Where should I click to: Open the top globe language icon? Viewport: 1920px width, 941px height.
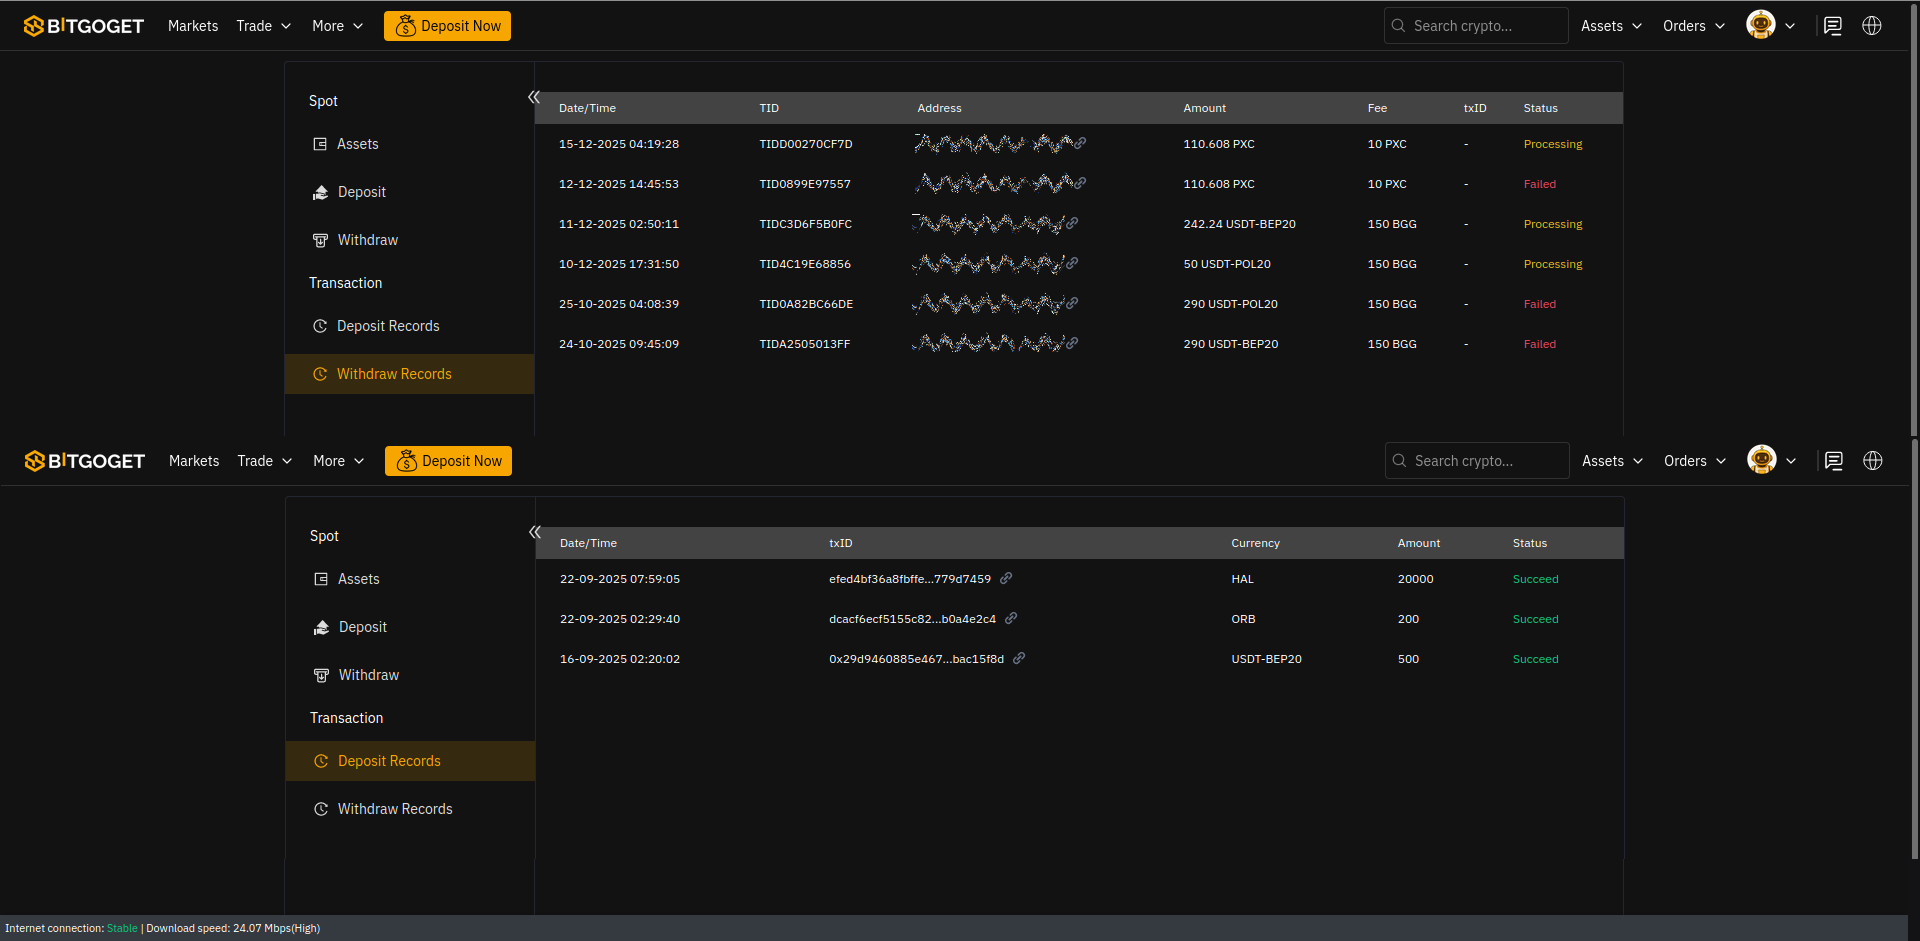point(1872,26)
